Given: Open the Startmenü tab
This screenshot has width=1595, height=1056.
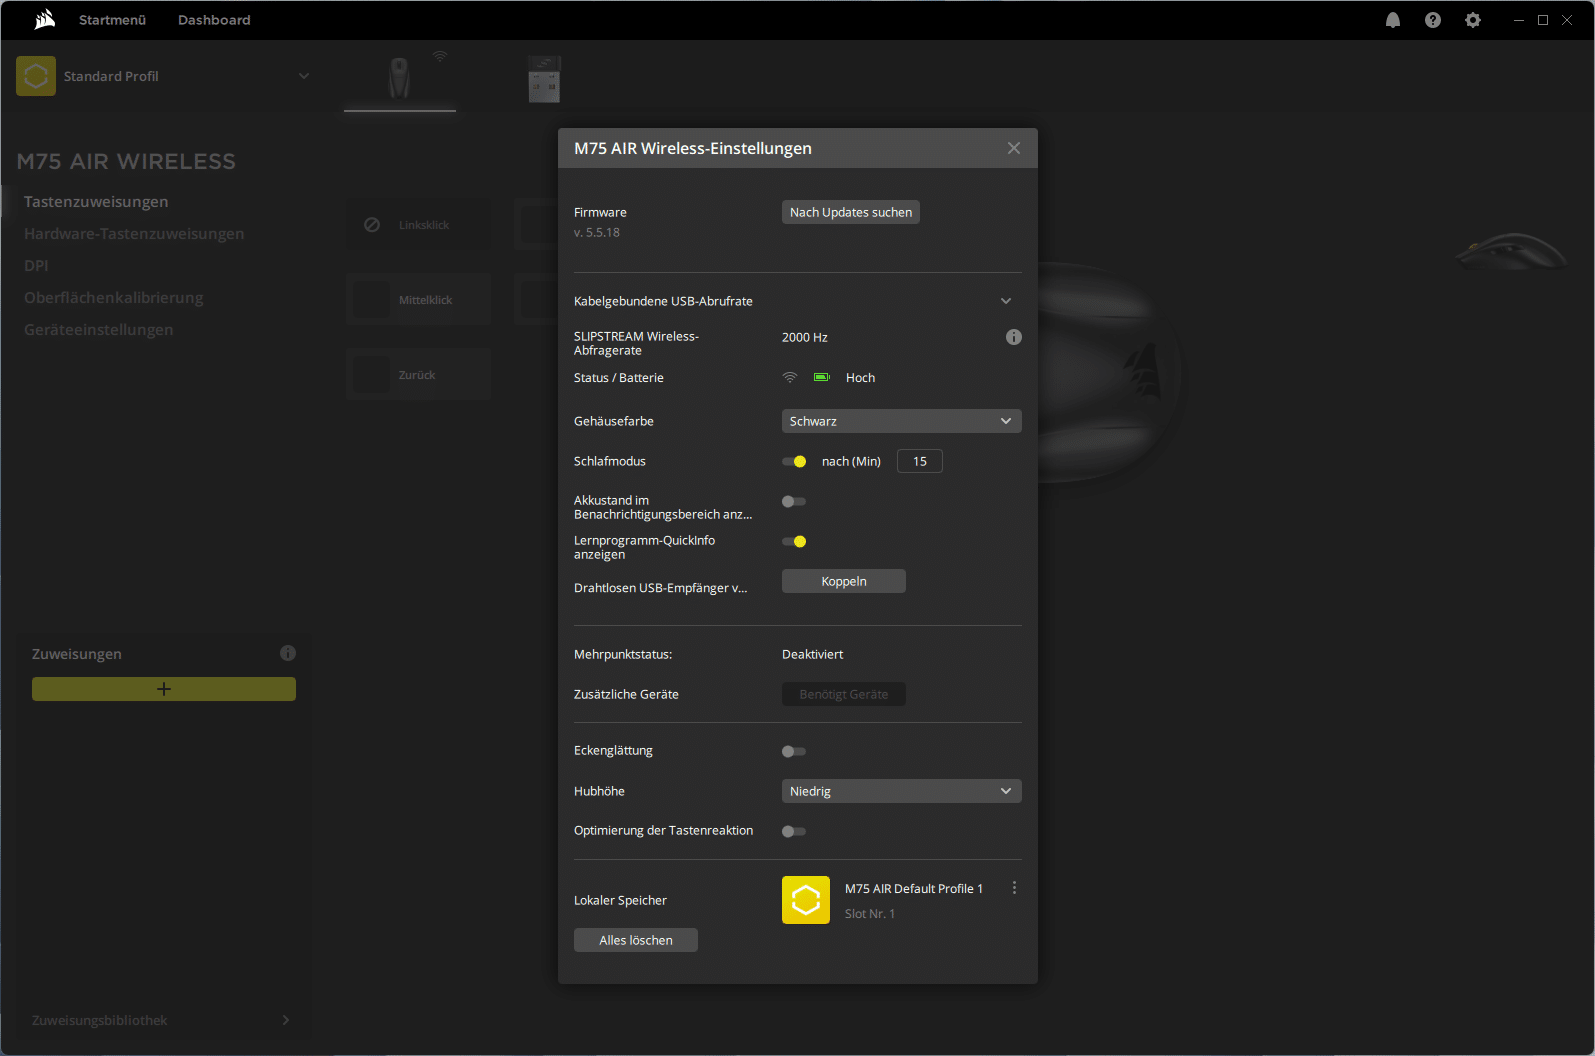Looking at the screenshot, I should coord(112,20).
